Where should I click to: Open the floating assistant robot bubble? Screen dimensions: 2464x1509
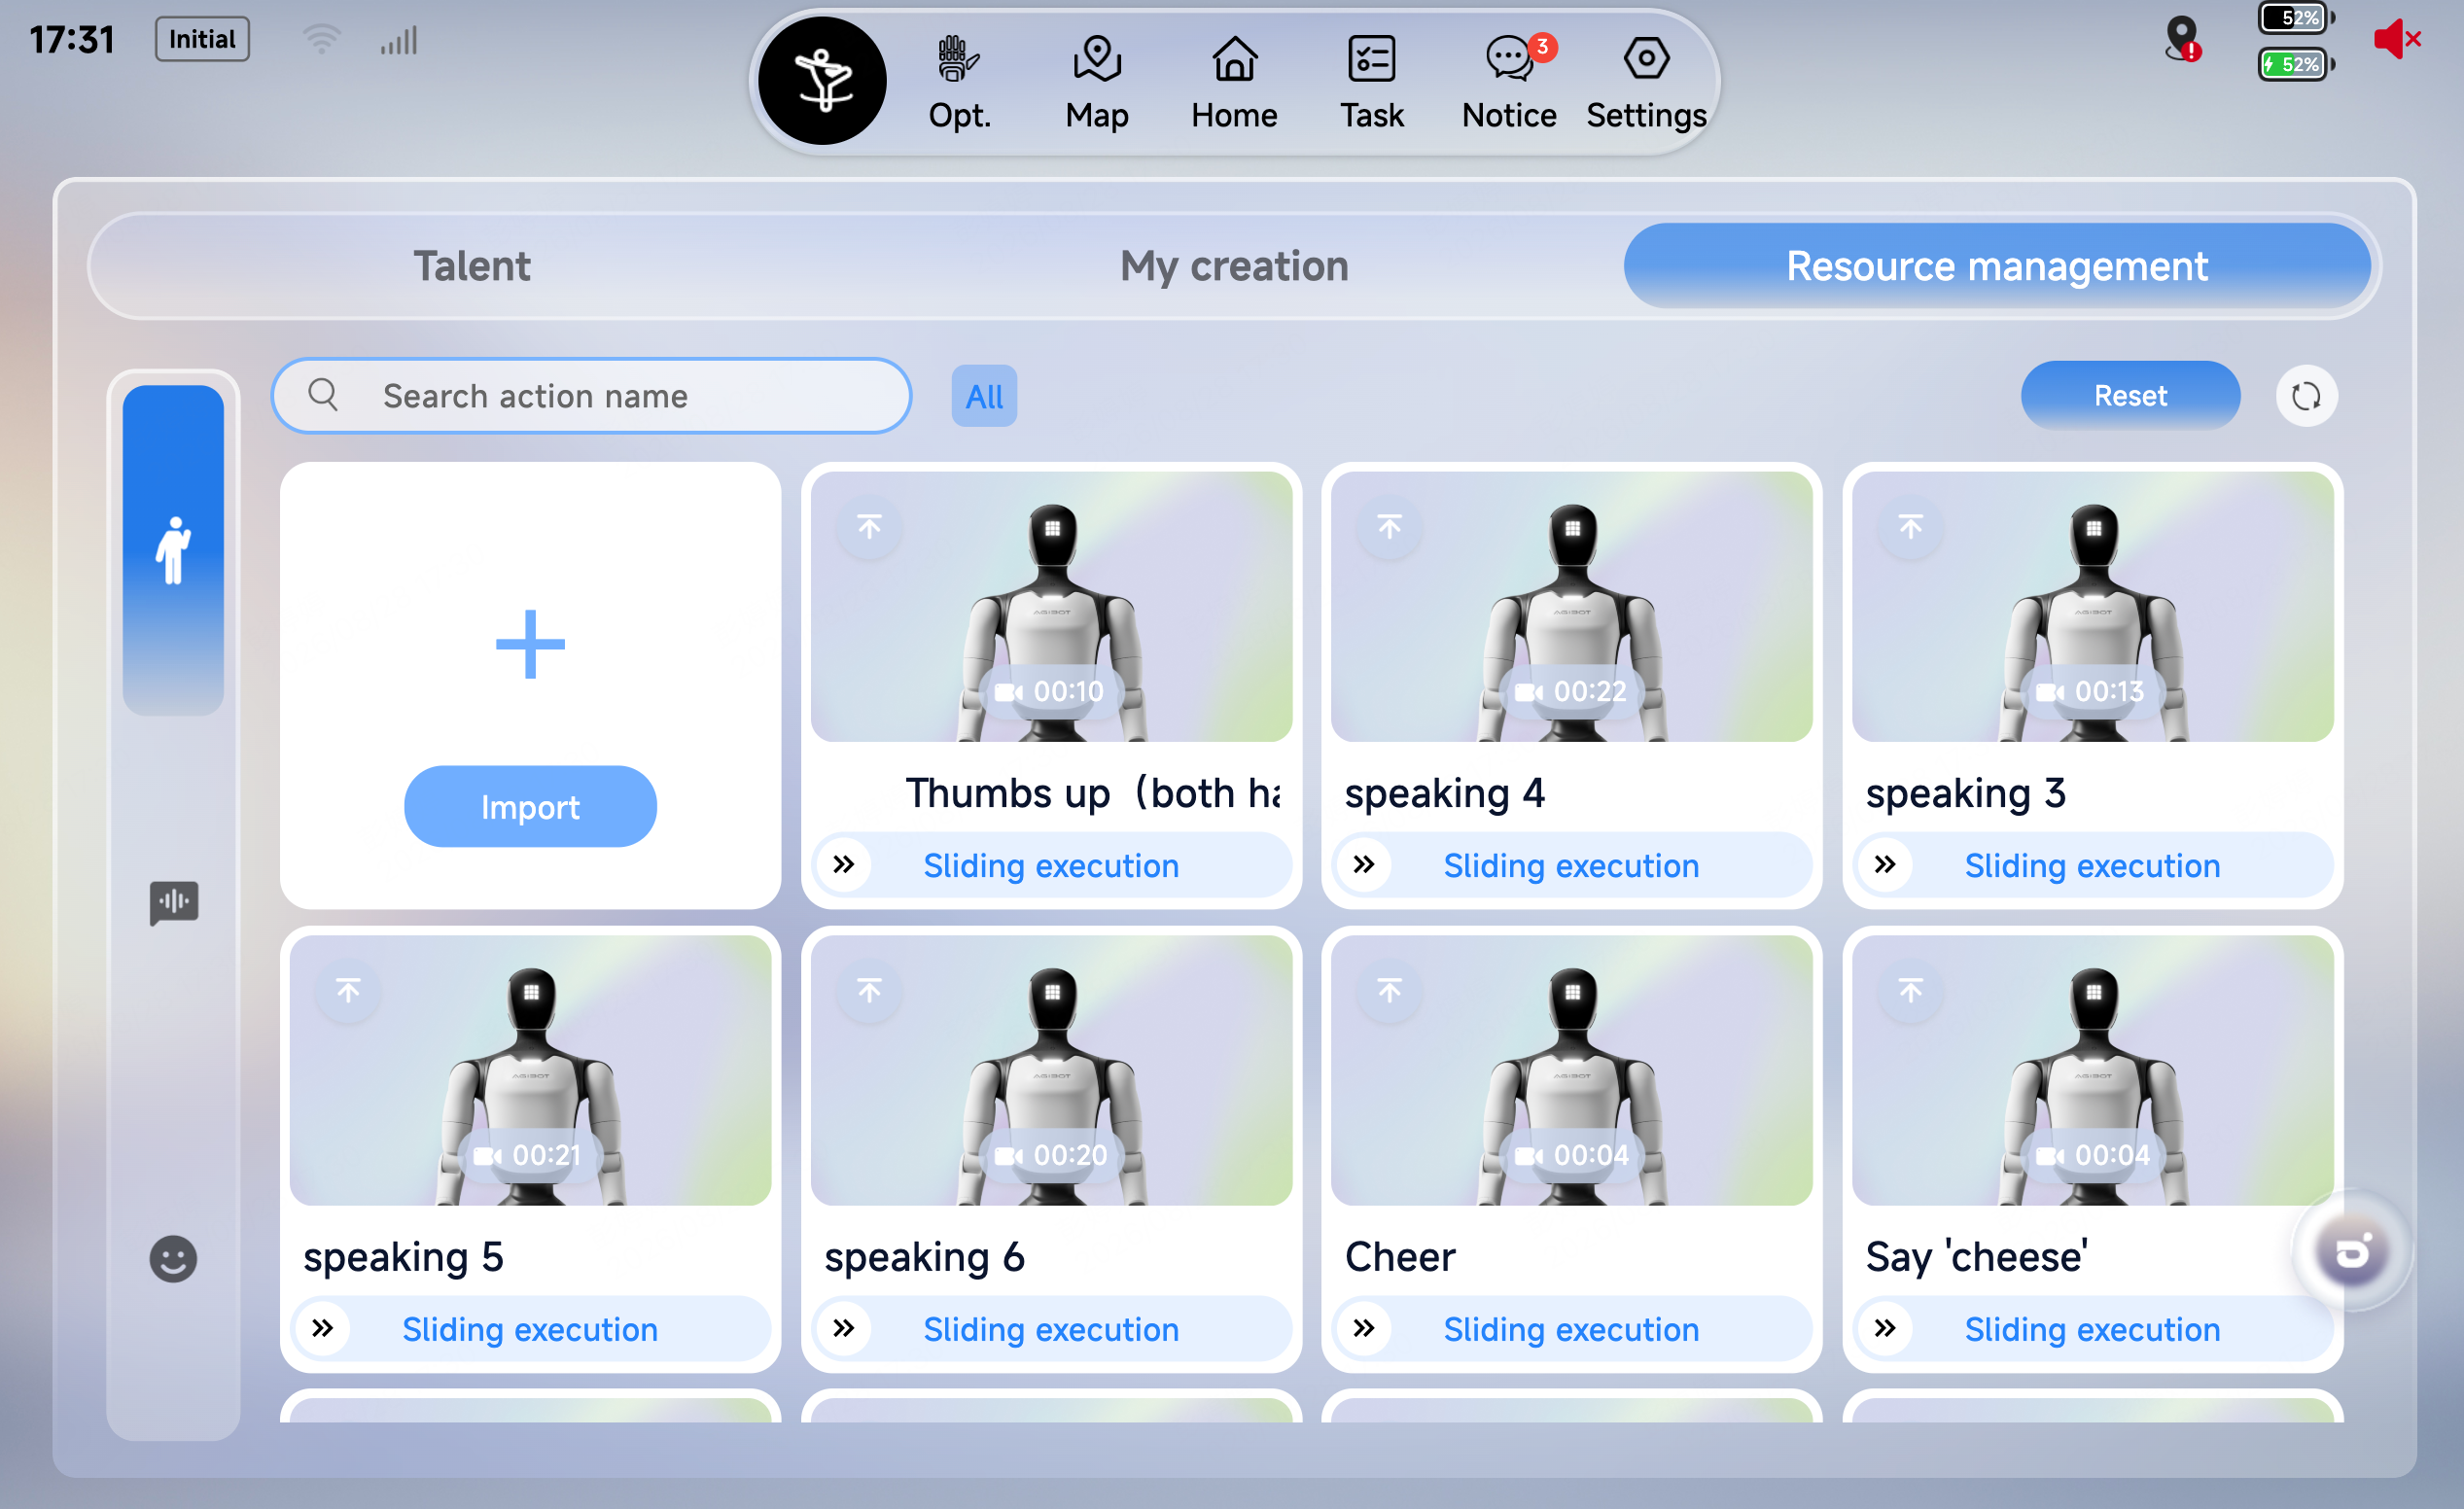click(2352, 1250)
